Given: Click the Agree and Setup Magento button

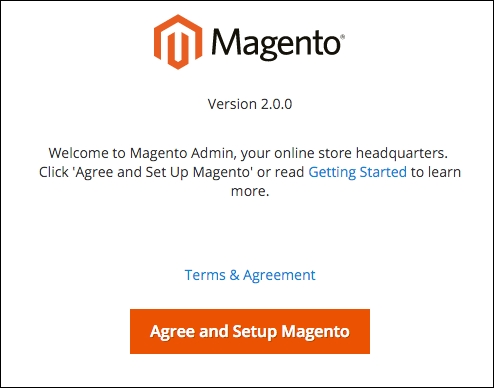Looking at the screenshot, I should 250,331.
